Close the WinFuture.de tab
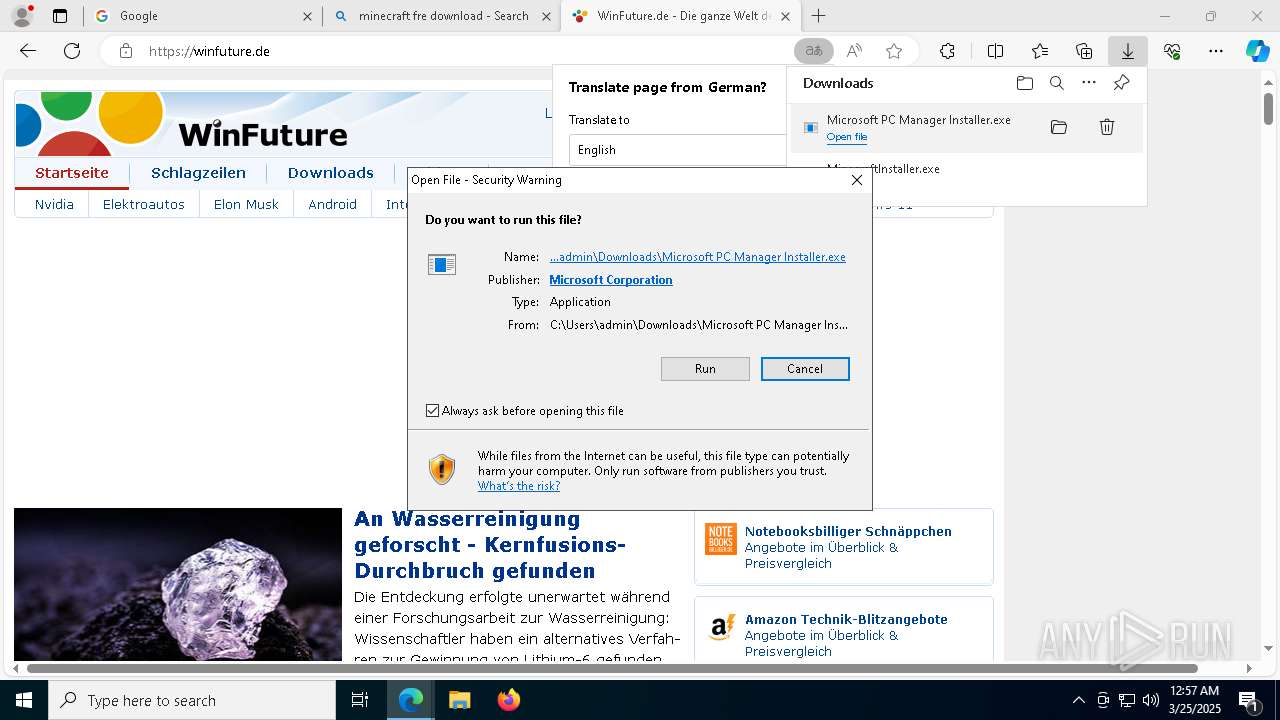Screen dimensions: 1280x720 (786, 16)
